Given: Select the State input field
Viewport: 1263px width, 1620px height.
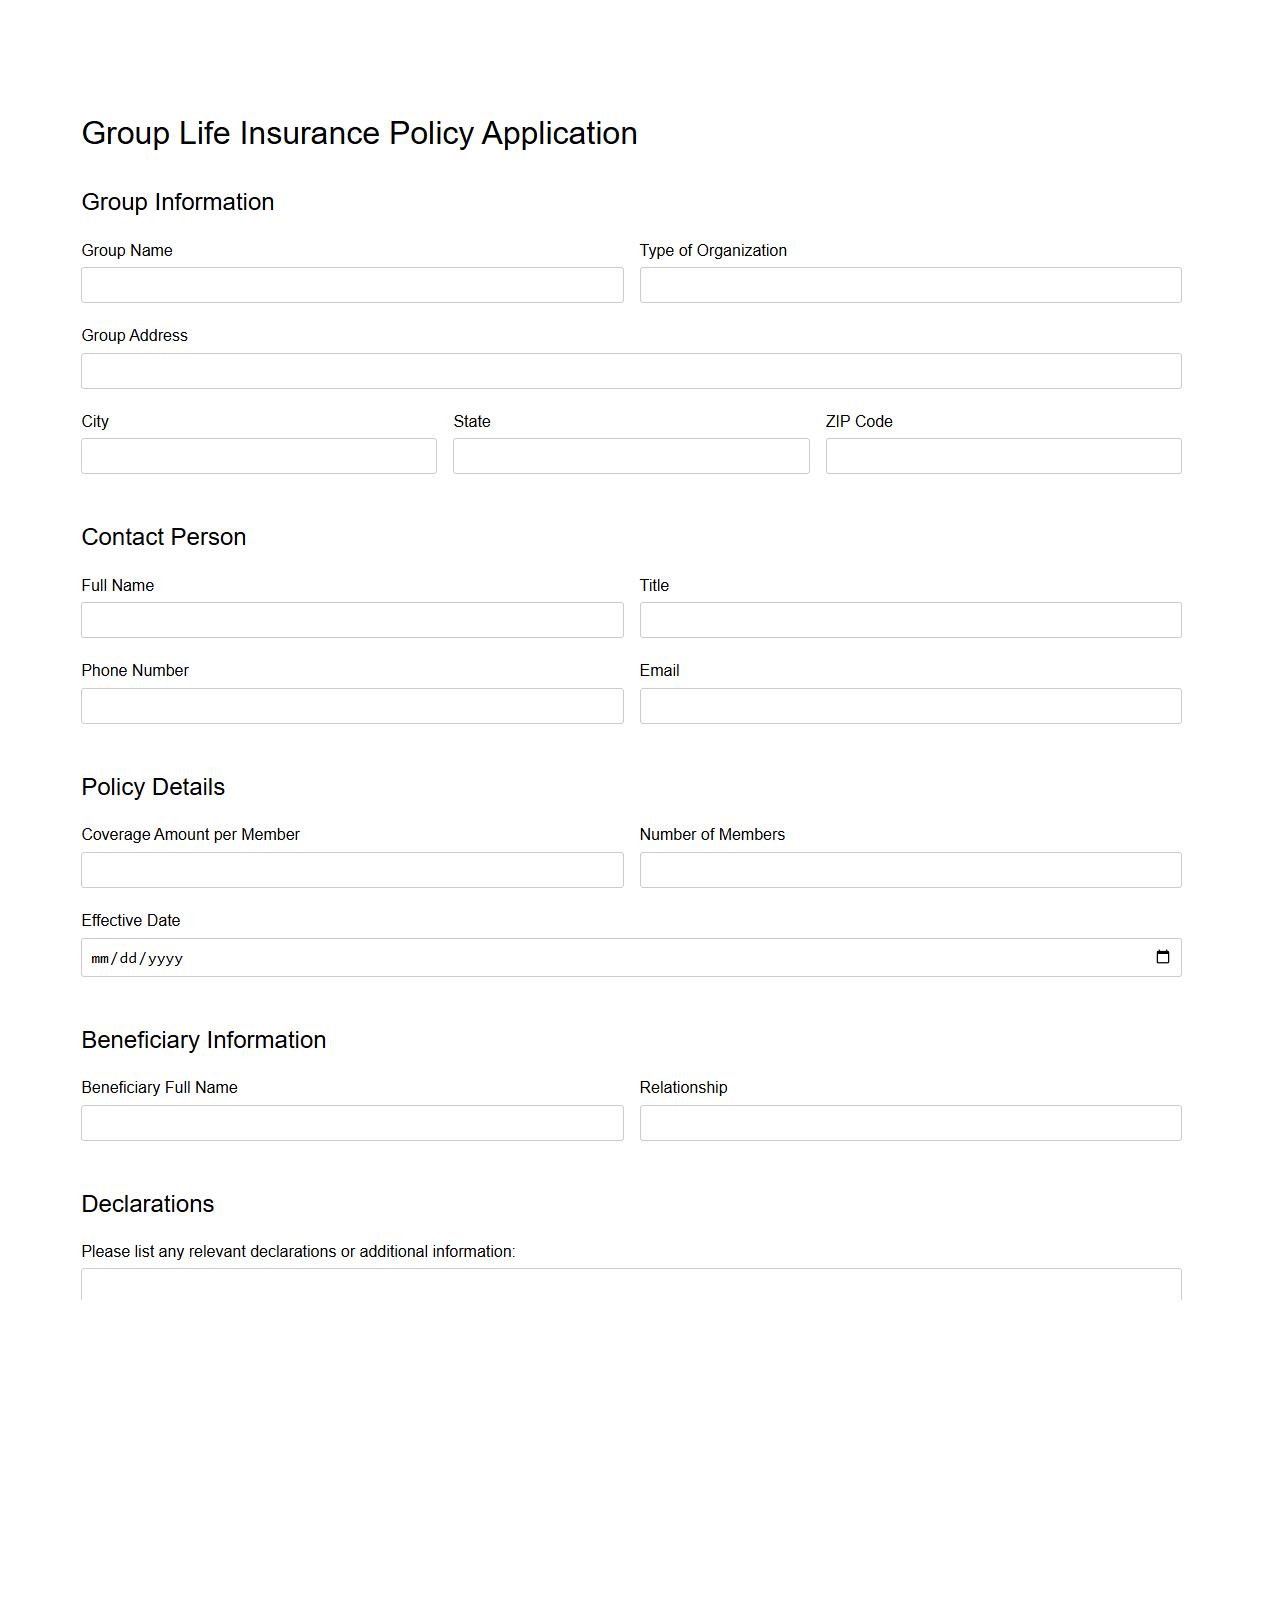Looking at the screenshot, I should [631, 456].
